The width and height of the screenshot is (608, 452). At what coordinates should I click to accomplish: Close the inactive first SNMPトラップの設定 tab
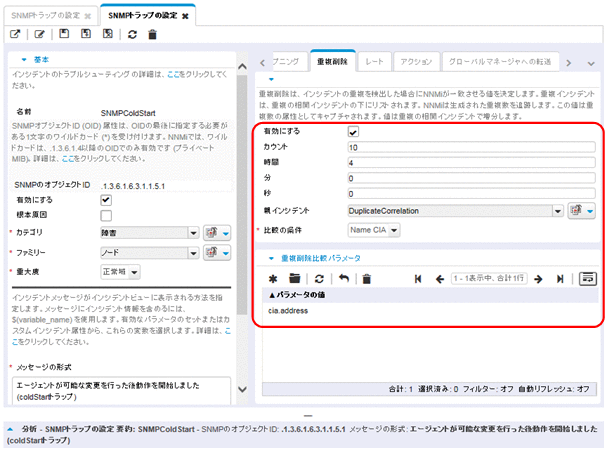coord(88,16)
